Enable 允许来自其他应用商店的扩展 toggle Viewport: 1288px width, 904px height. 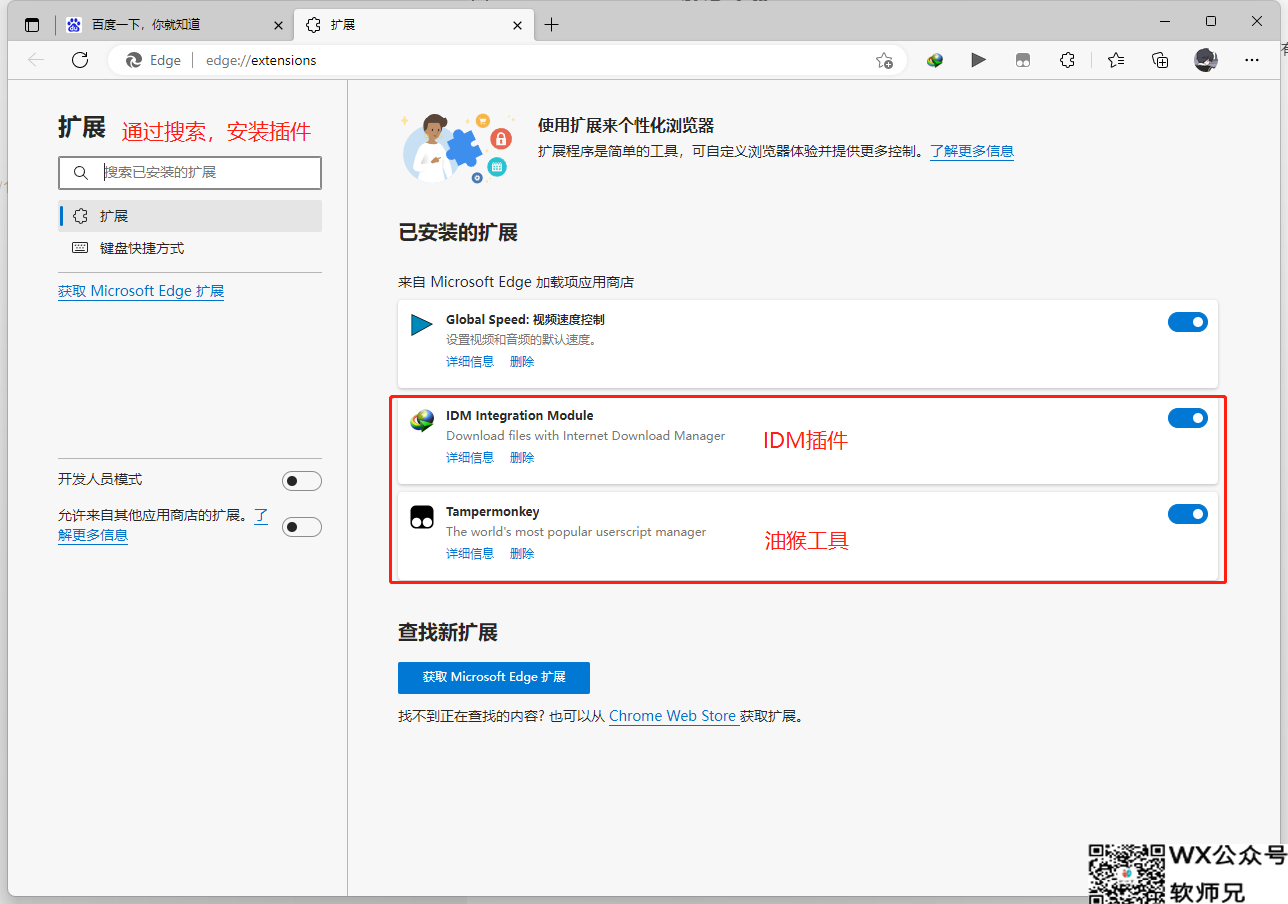[302, 527]
